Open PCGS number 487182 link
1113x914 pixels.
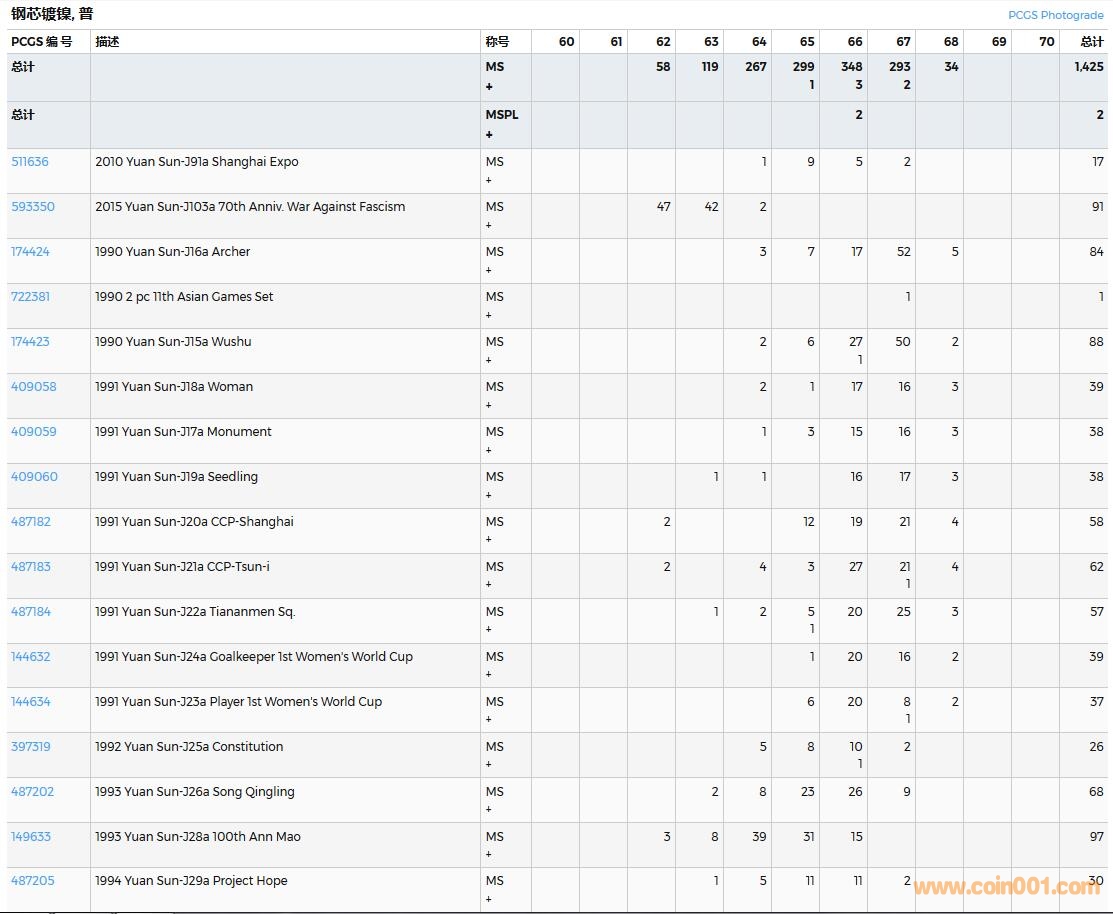click(x=31, y=522)
